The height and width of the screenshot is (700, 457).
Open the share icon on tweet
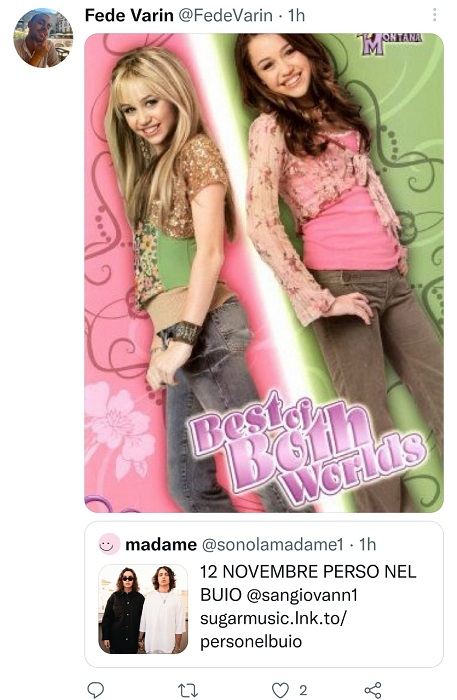(373, 690)
